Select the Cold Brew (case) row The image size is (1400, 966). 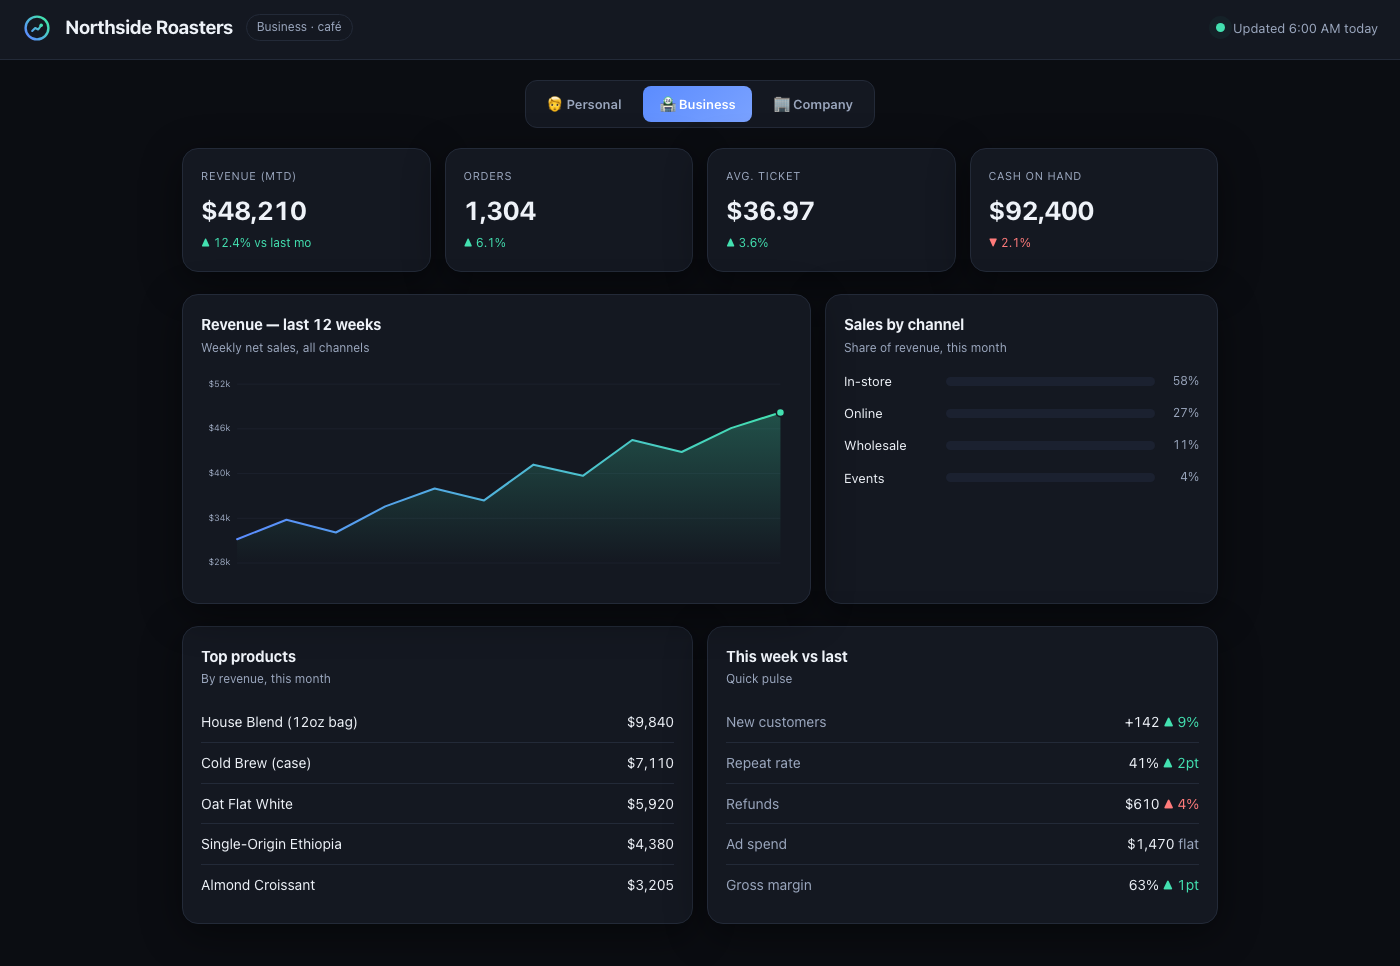click(x=437, y=763)
